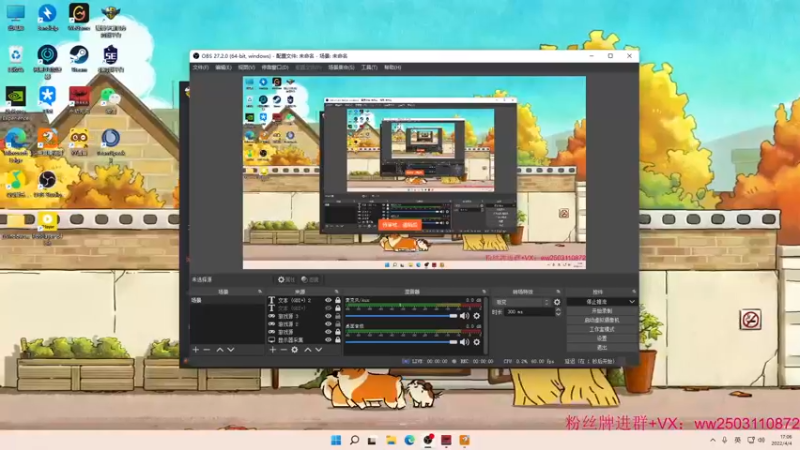The width and height of the screenshot is (800, 450).
Task: Open the 工具(T) menu
Action: (369, 67)
